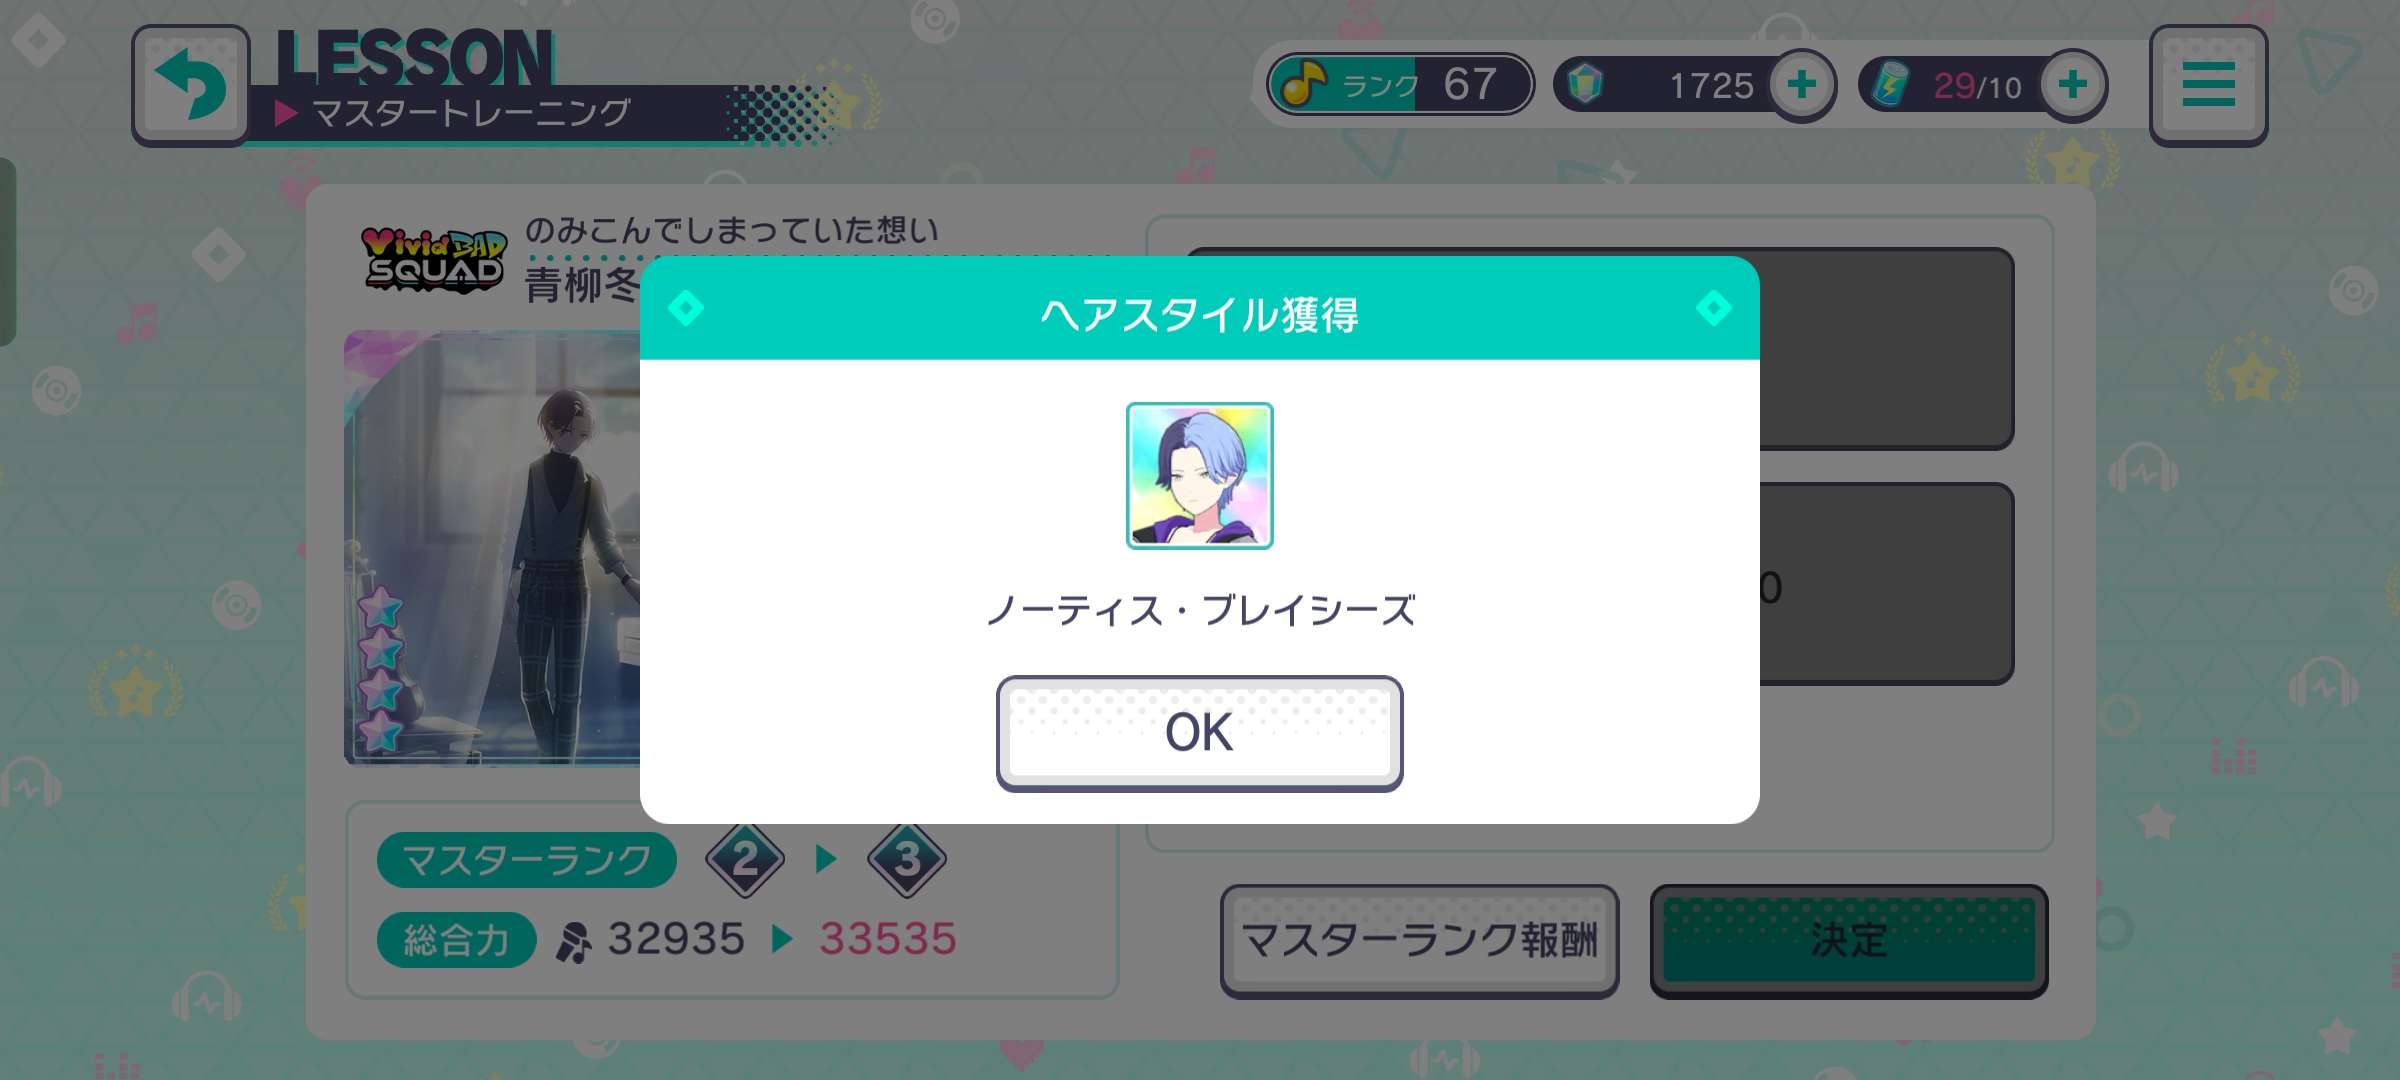This screenshot has height=1080, width=2400.
Task: Tap the master rank 3 diamond badge
Action: [x=906, y=859]
